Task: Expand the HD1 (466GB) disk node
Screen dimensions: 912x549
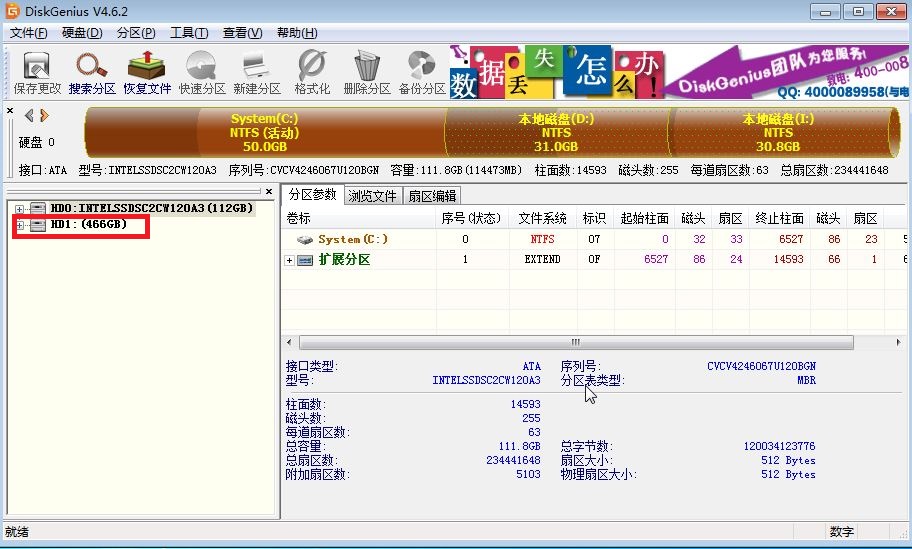Action: pyautogui.click(x=20, y=225)
